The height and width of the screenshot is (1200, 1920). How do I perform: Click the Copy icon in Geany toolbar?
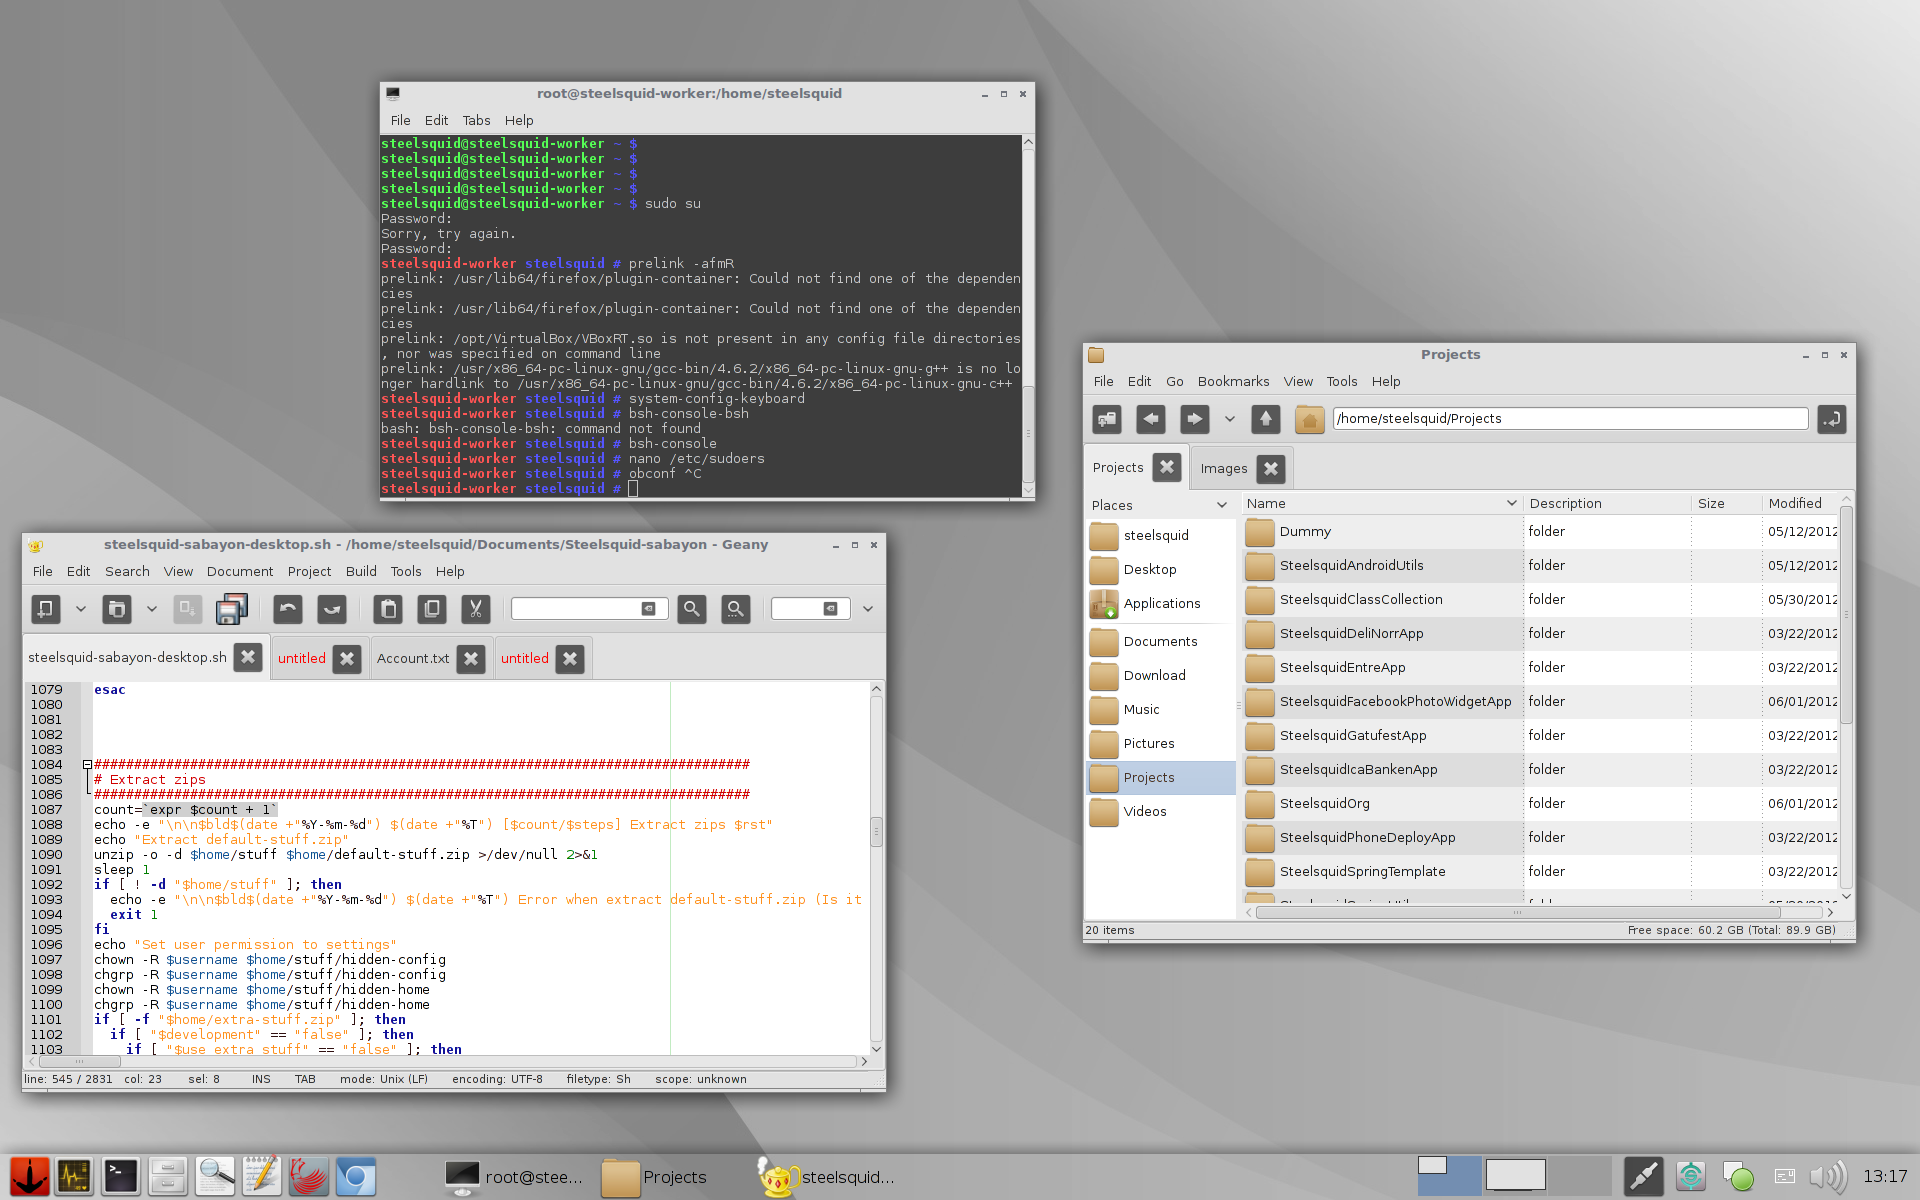[432, 608]
